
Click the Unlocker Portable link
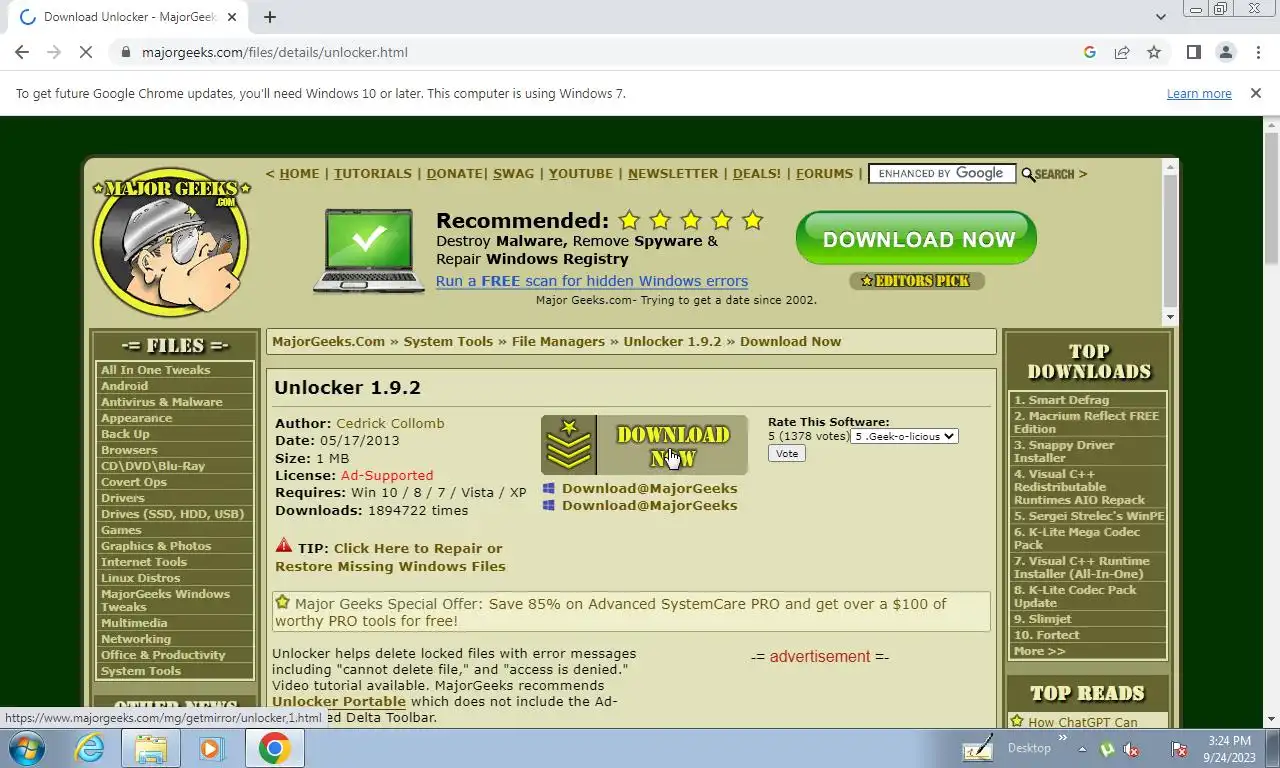click(x=339, y=702)
